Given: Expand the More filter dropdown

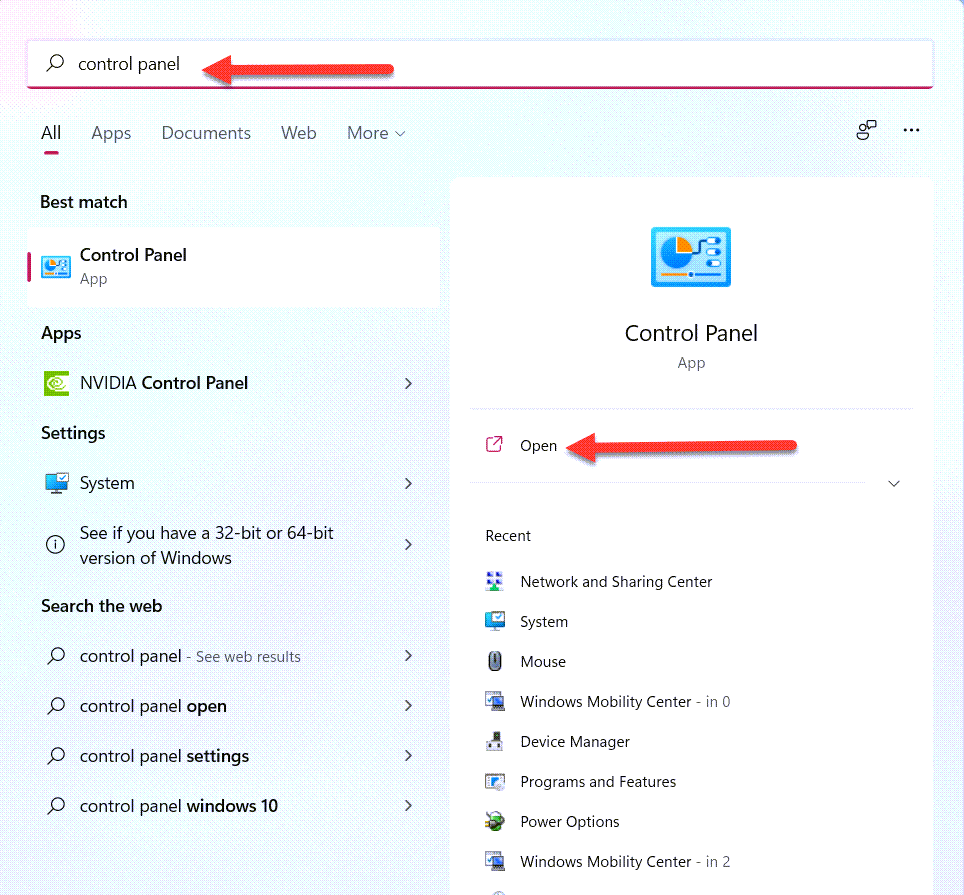Looking at the screenshot, I should [x=376, y=133].
